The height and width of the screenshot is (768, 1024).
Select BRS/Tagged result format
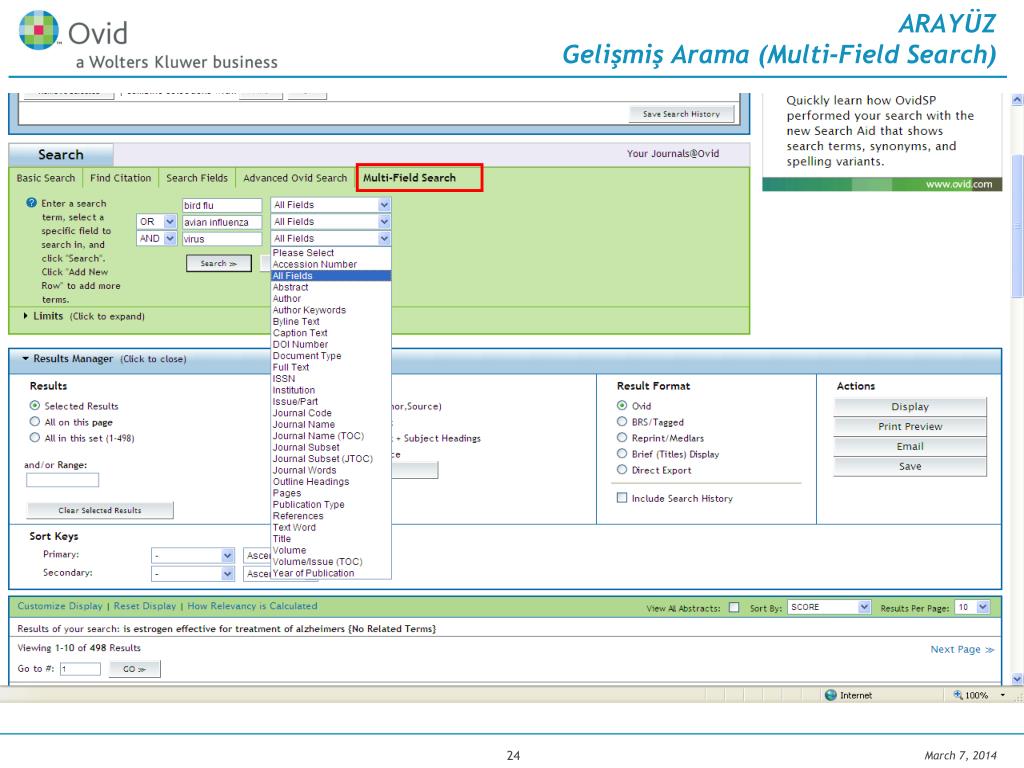pyautogui.click(x=622, y=422)
